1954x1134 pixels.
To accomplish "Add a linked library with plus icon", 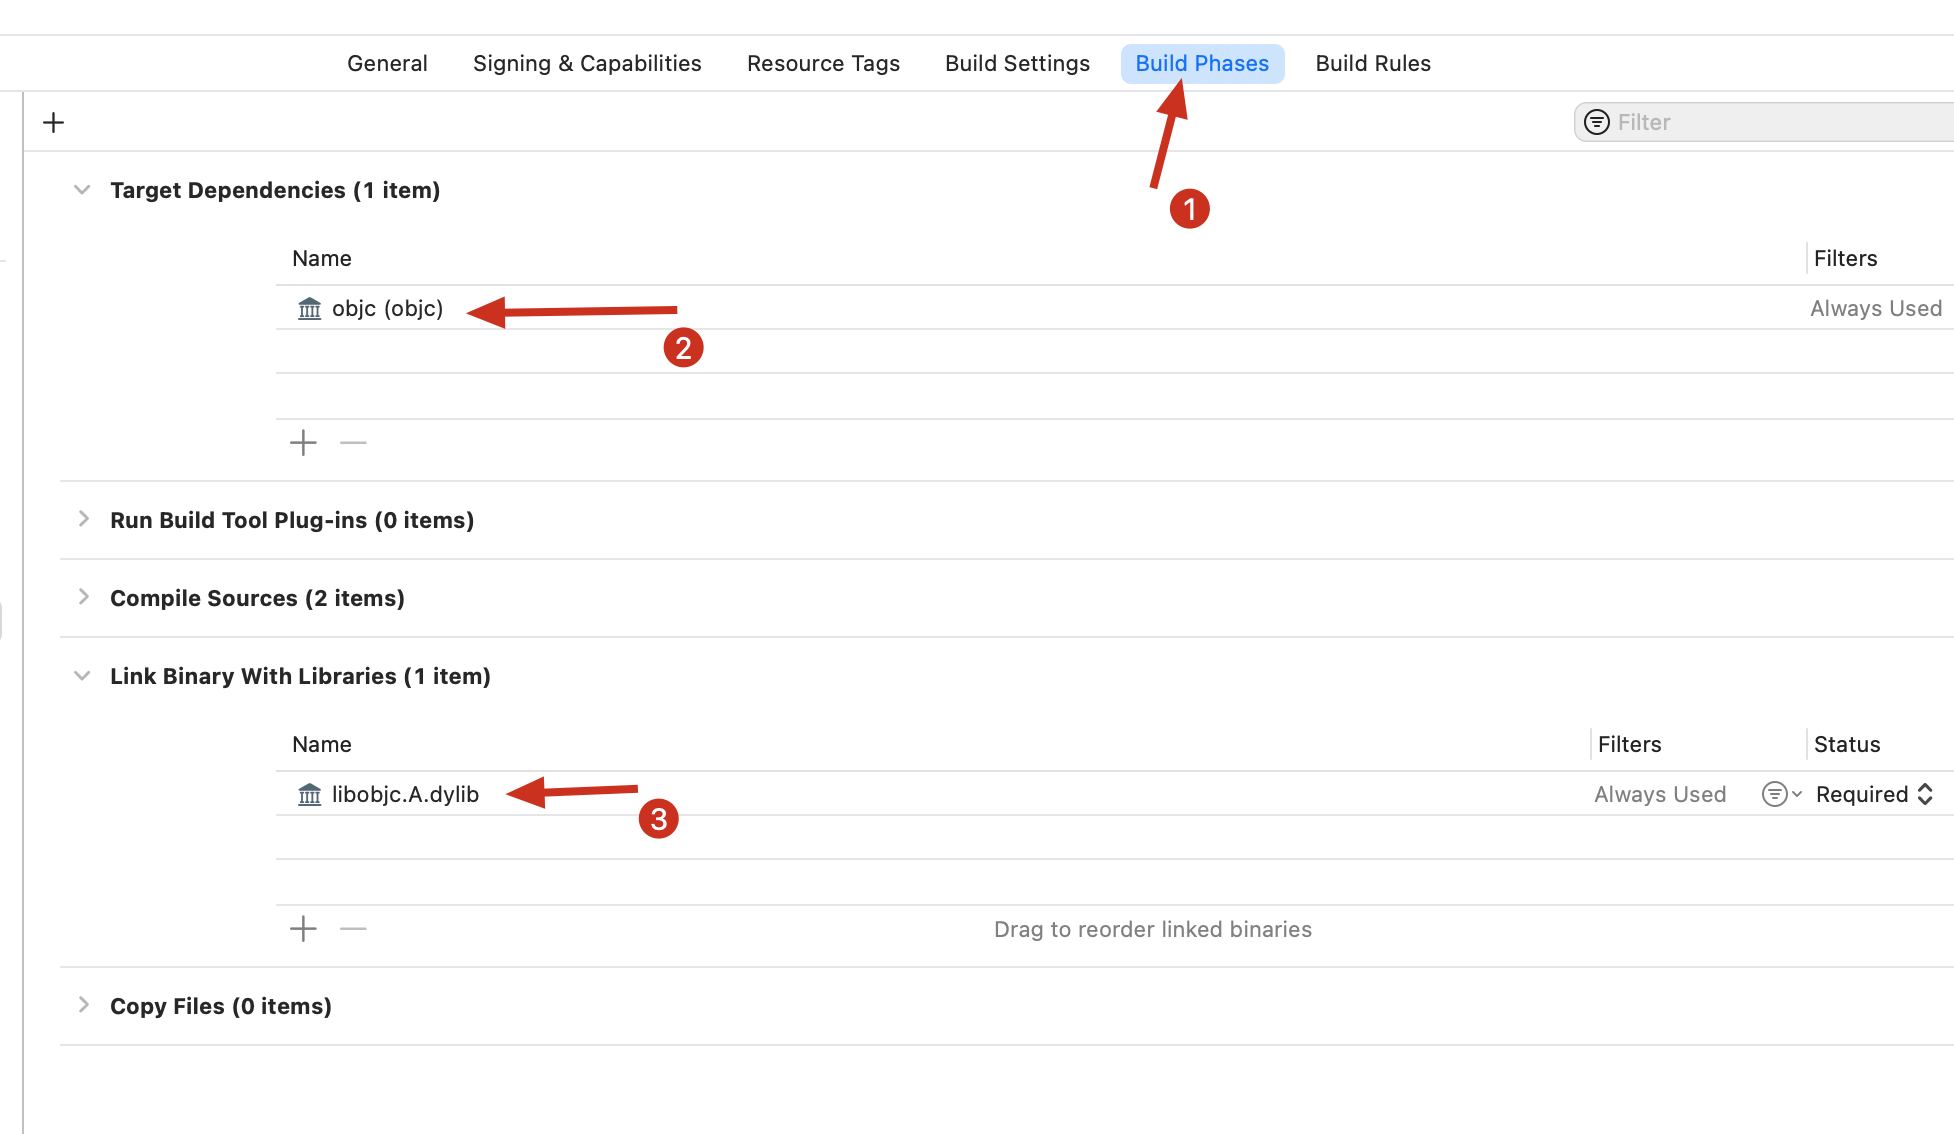I will [x=303, y=928].
